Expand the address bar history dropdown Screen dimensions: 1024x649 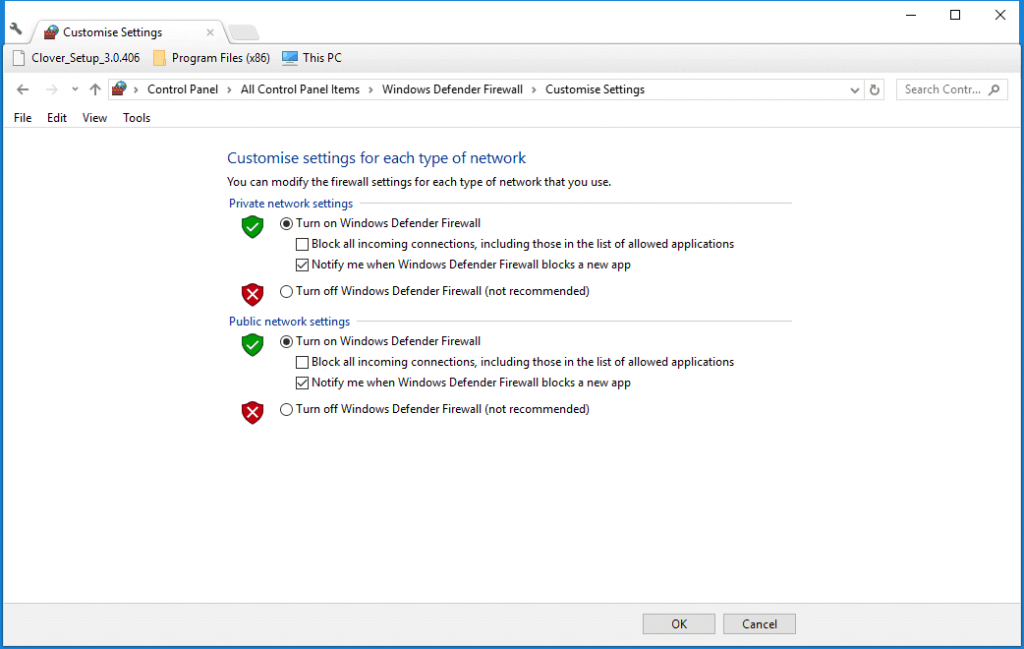coord(854,90)
